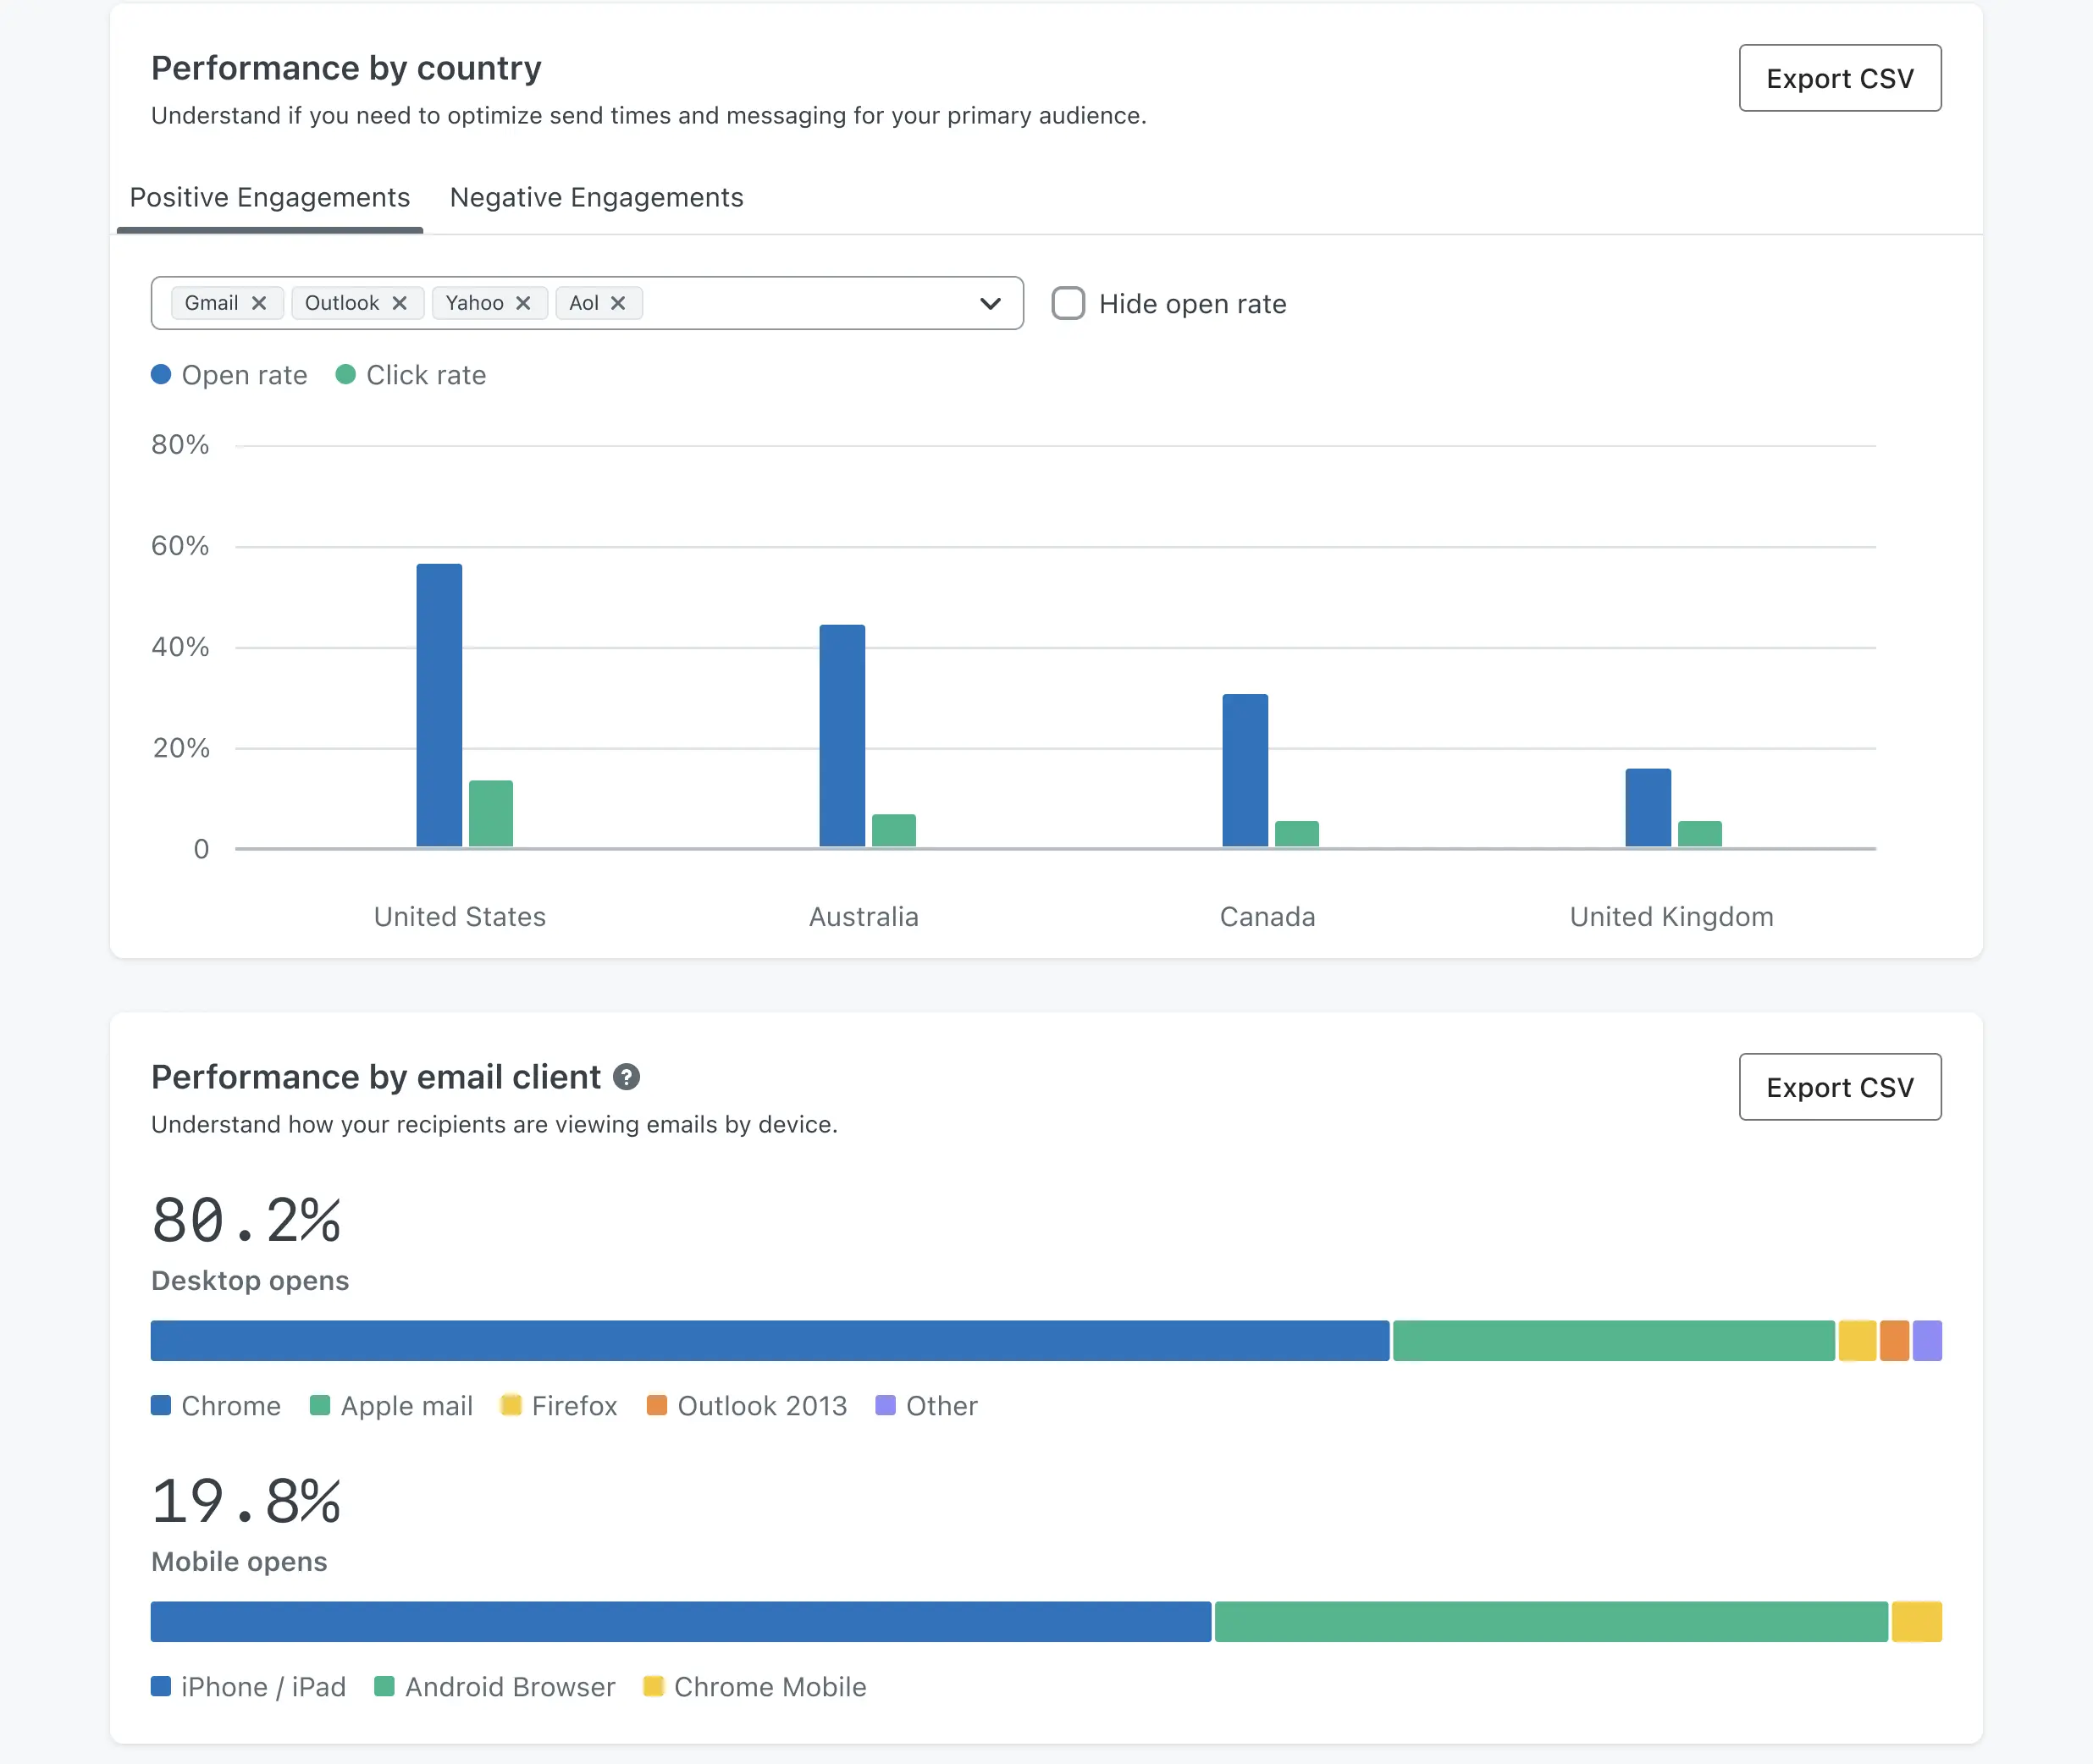Remove the Outlook filter tag

(400, 303)
